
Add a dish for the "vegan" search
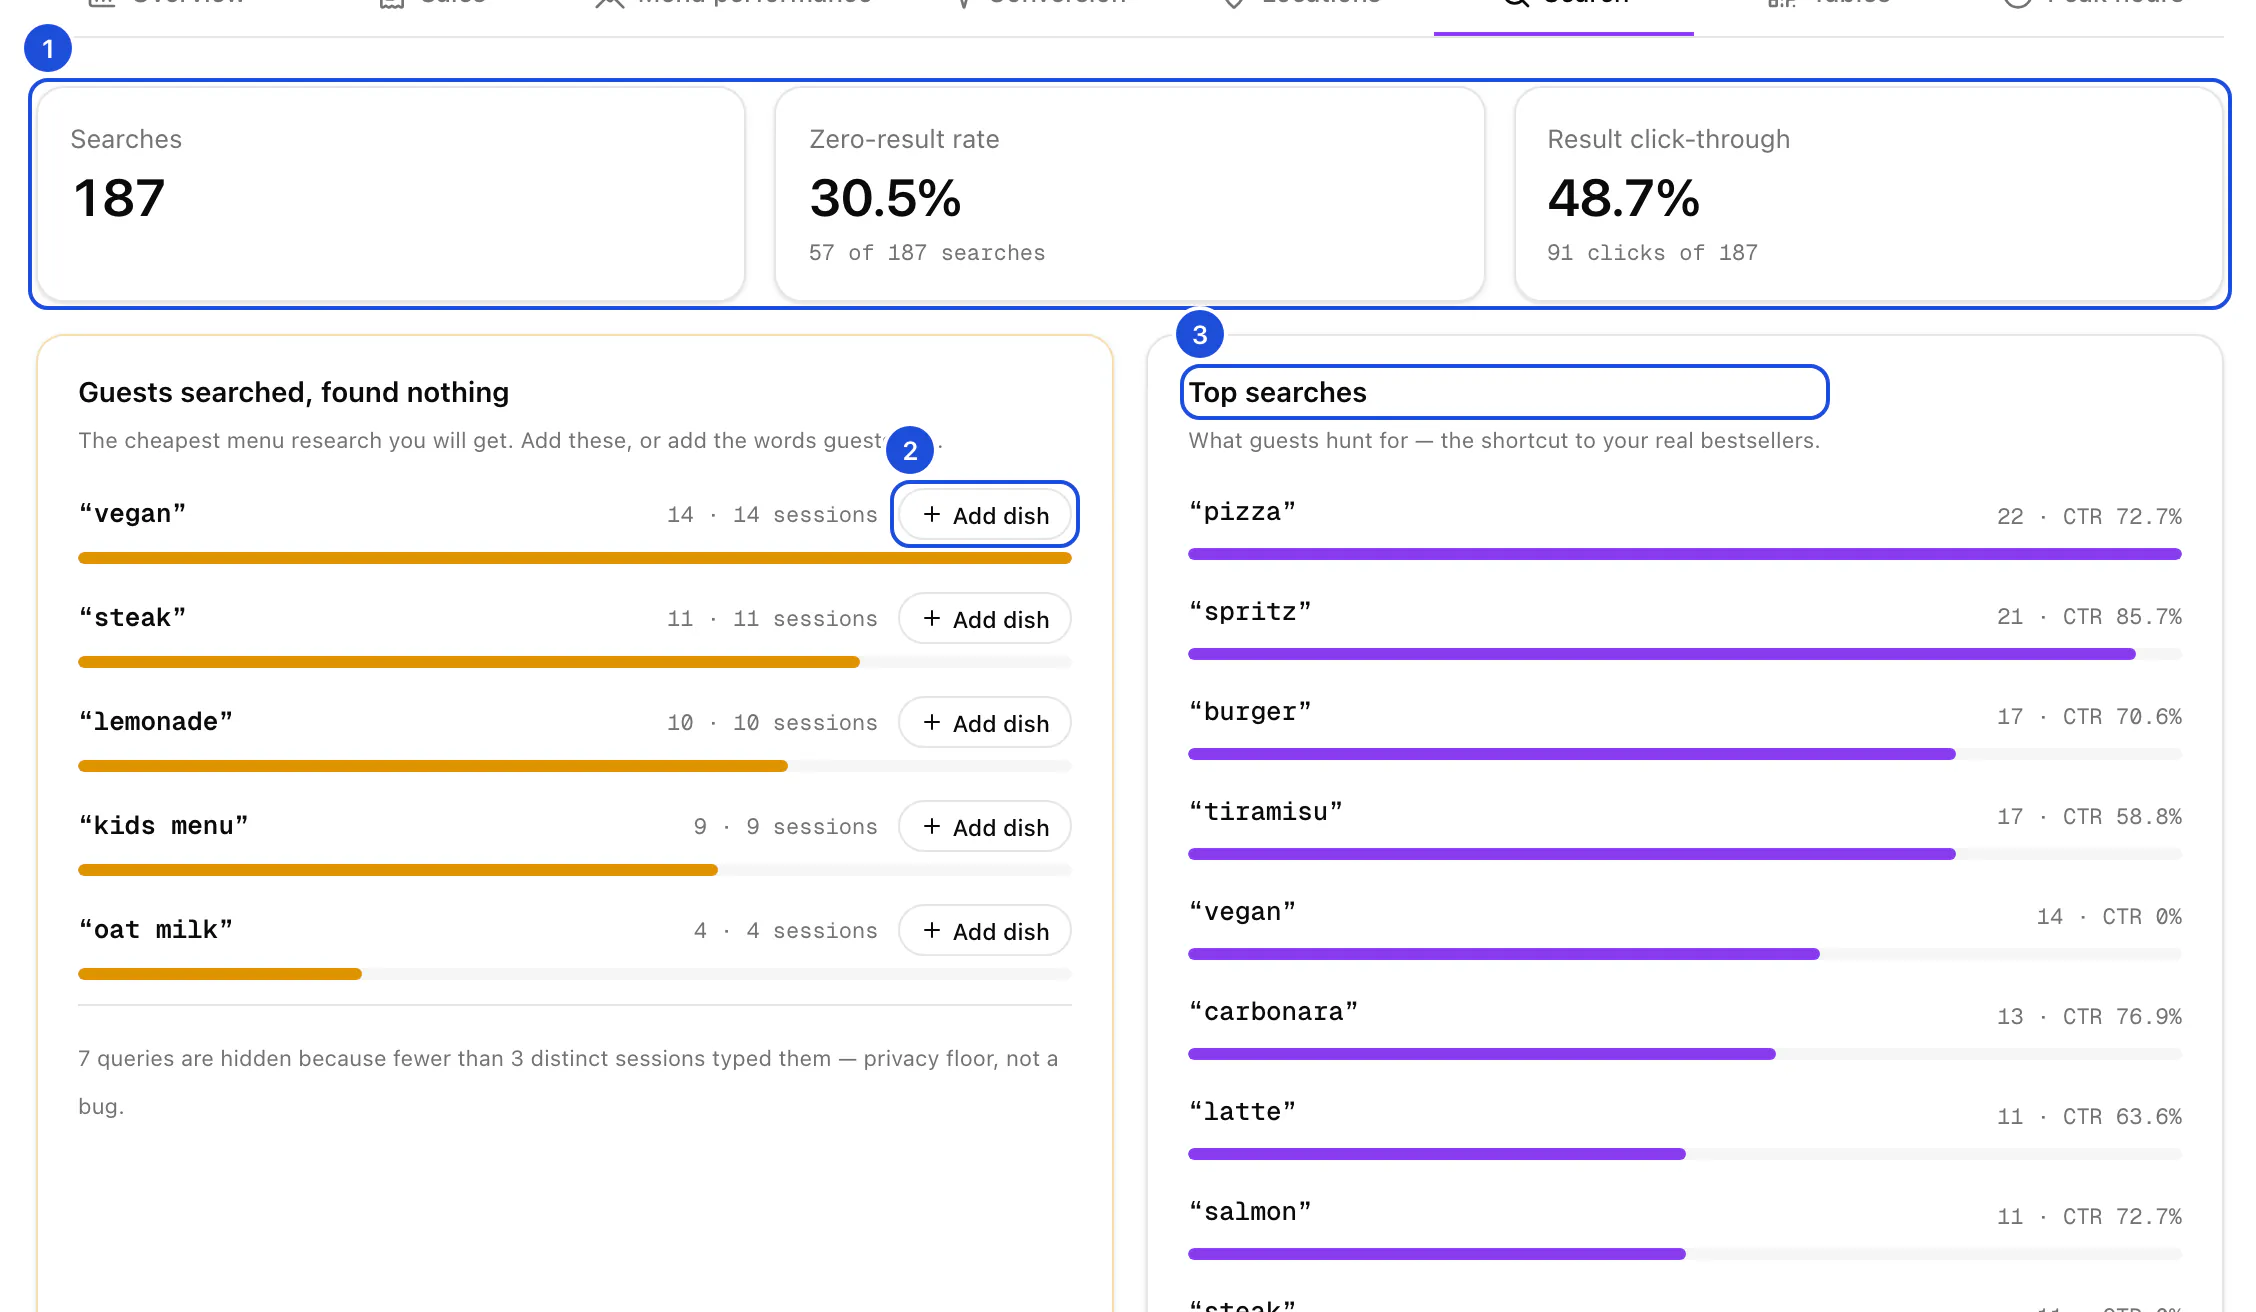click(x=985, y=515)
